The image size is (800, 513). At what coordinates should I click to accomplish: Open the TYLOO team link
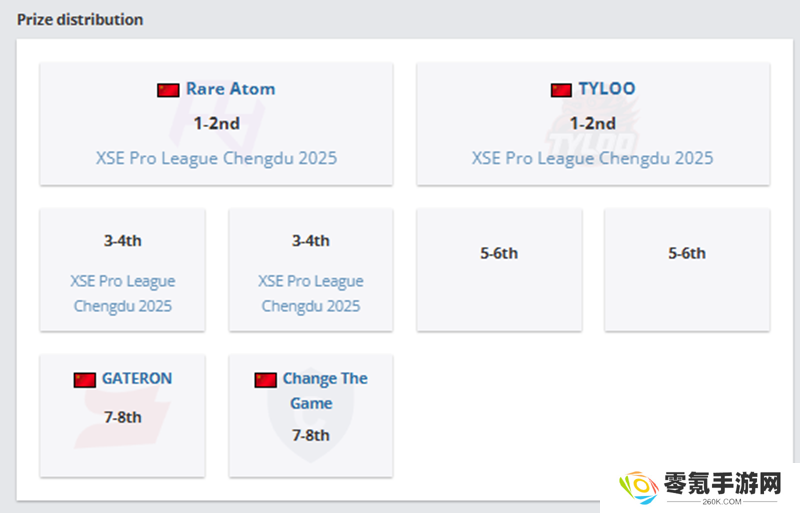pyautogui.click(x=607, y=89)
